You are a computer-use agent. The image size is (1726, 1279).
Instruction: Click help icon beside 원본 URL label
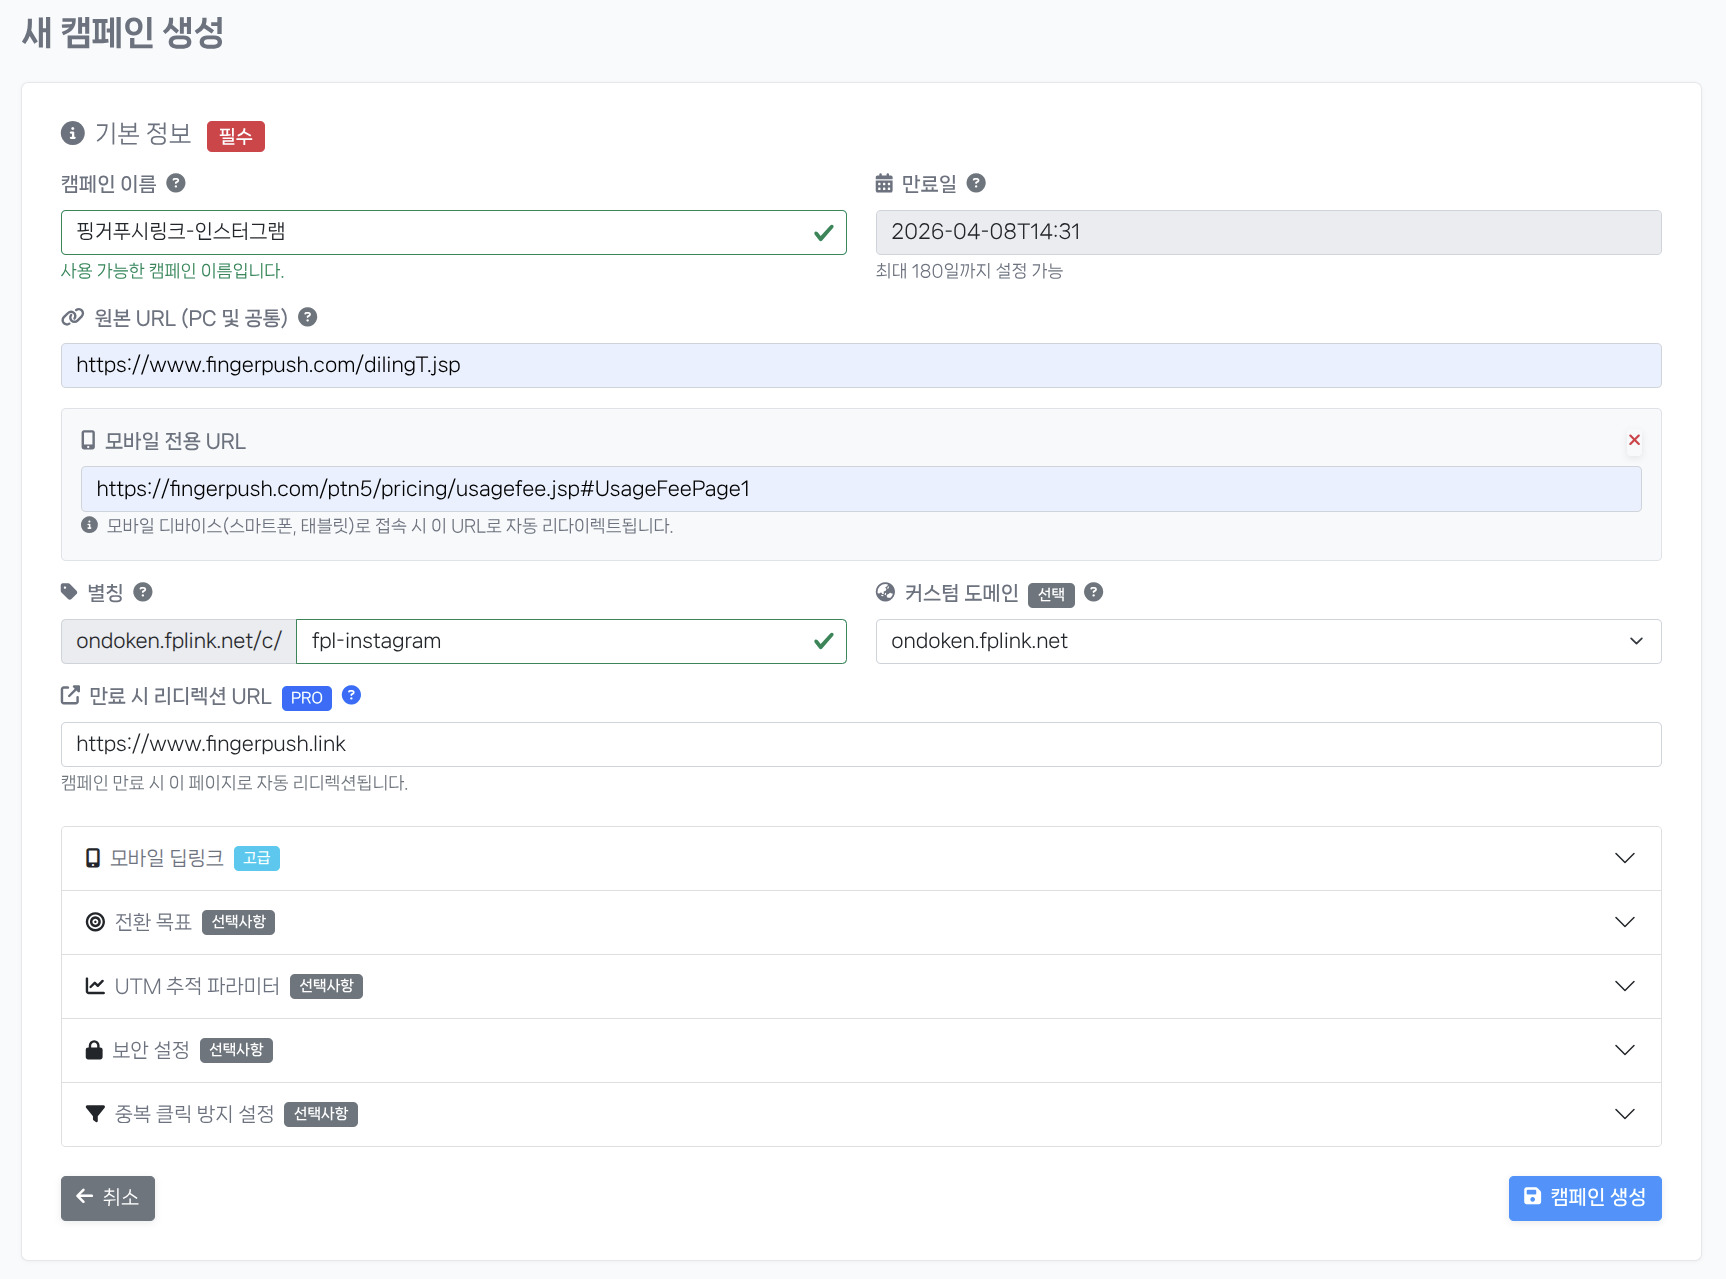(308, 317)
